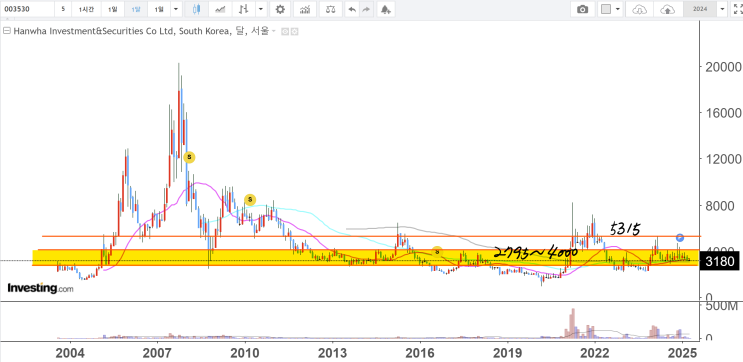Click the 2025 time axis label
This screenshot has width=743, height=362.
(x=682, y=353)
